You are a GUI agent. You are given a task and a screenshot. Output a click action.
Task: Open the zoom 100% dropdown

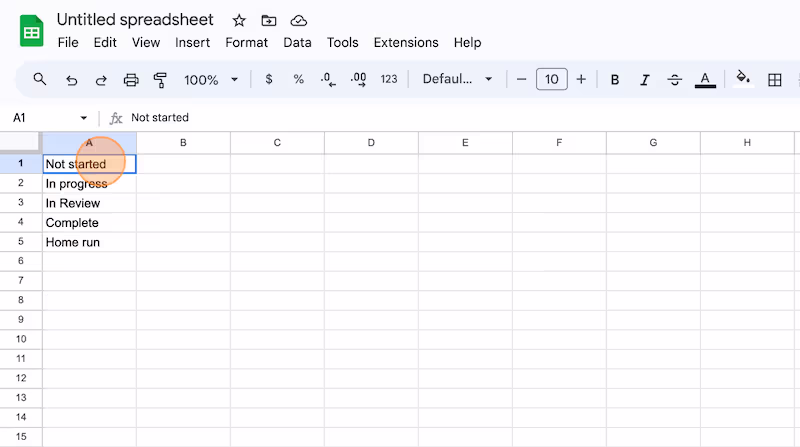pos(211,80)
